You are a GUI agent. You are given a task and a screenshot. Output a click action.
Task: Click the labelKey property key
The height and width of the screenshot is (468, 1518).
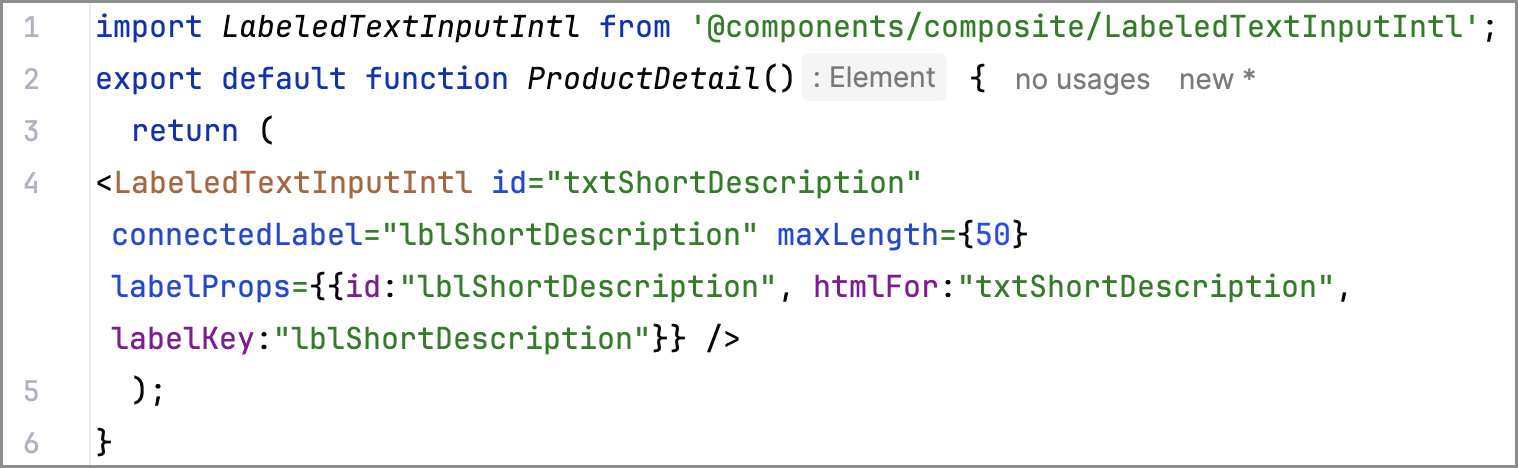tap(183, 339)
